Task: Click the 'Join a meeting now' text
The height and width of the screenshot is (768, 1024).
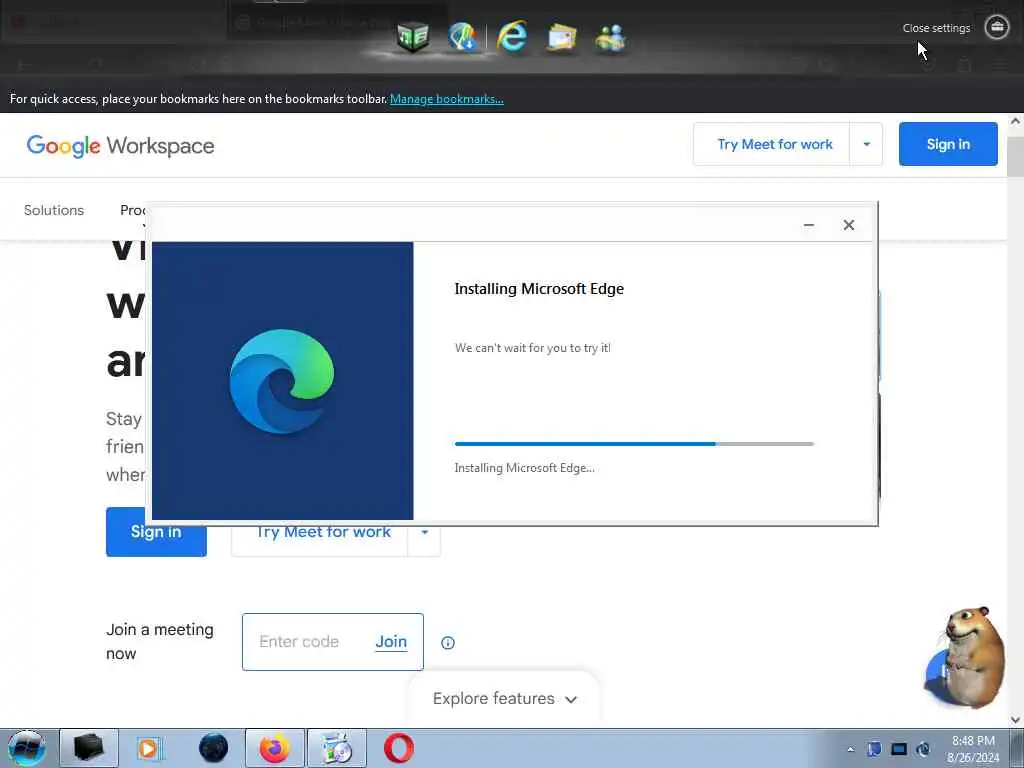Action: pyautogui.click(x=160, y=641)
